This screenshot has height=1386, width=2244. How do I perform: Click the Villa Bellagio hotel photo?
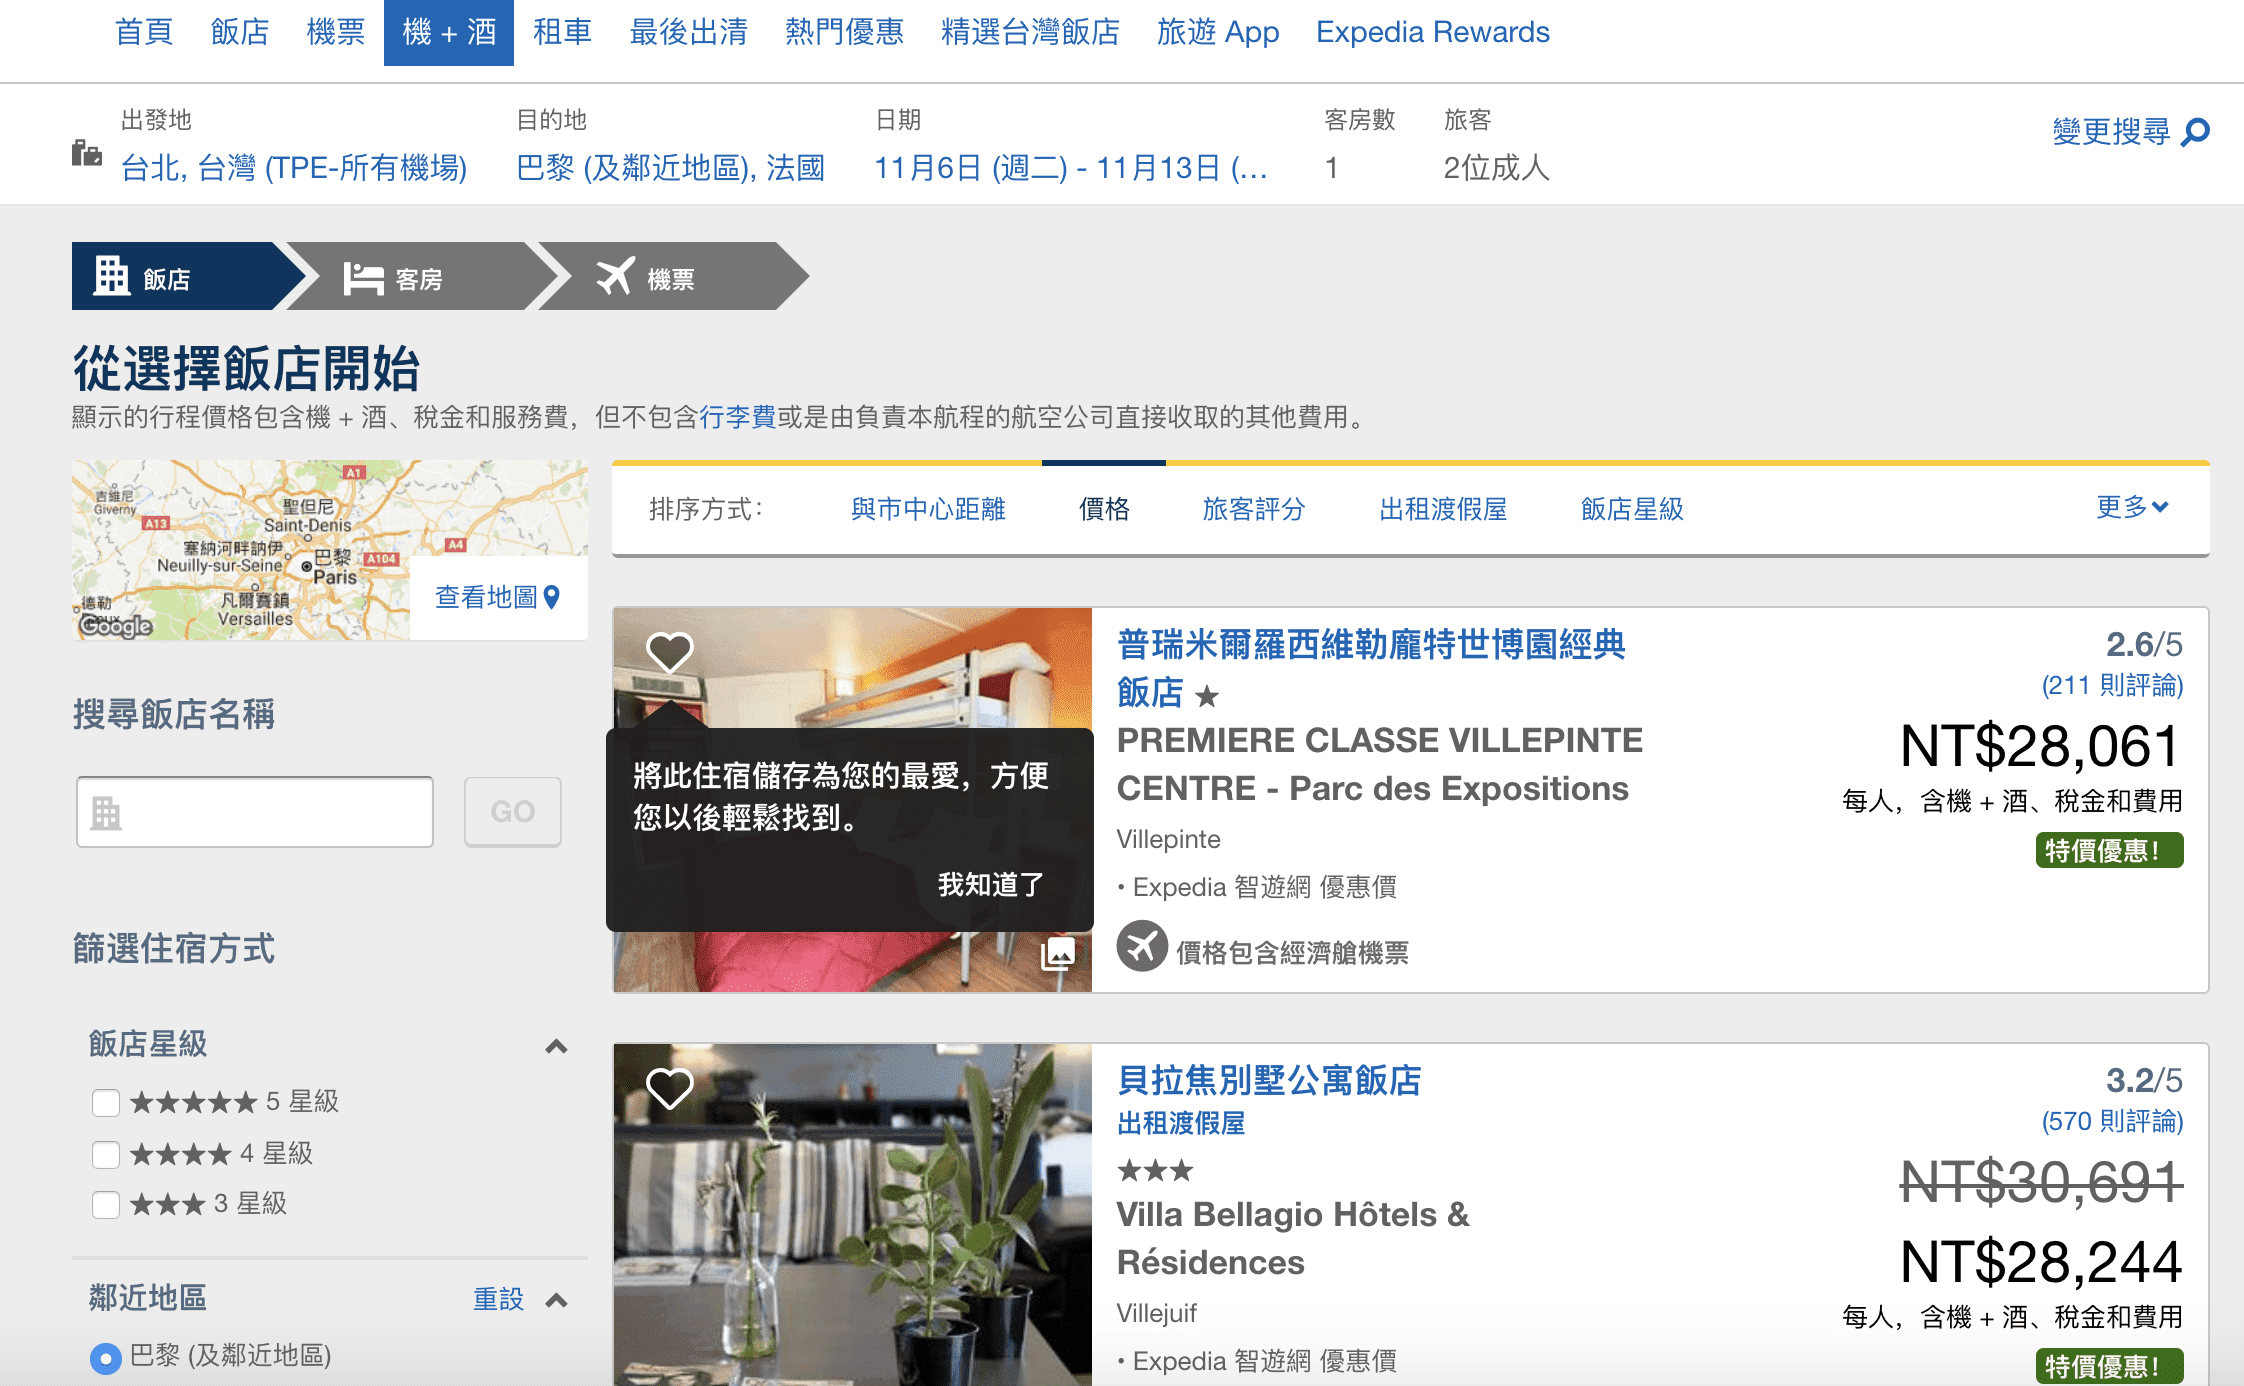pyautogui.click(x=852, y=1215)
